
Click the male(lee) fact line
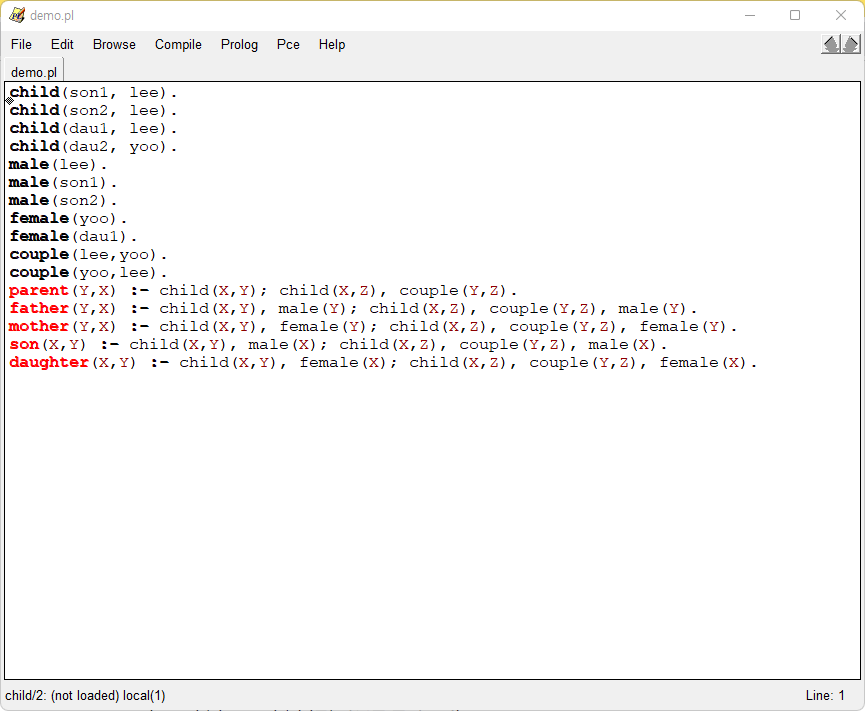tap(58, 164)
